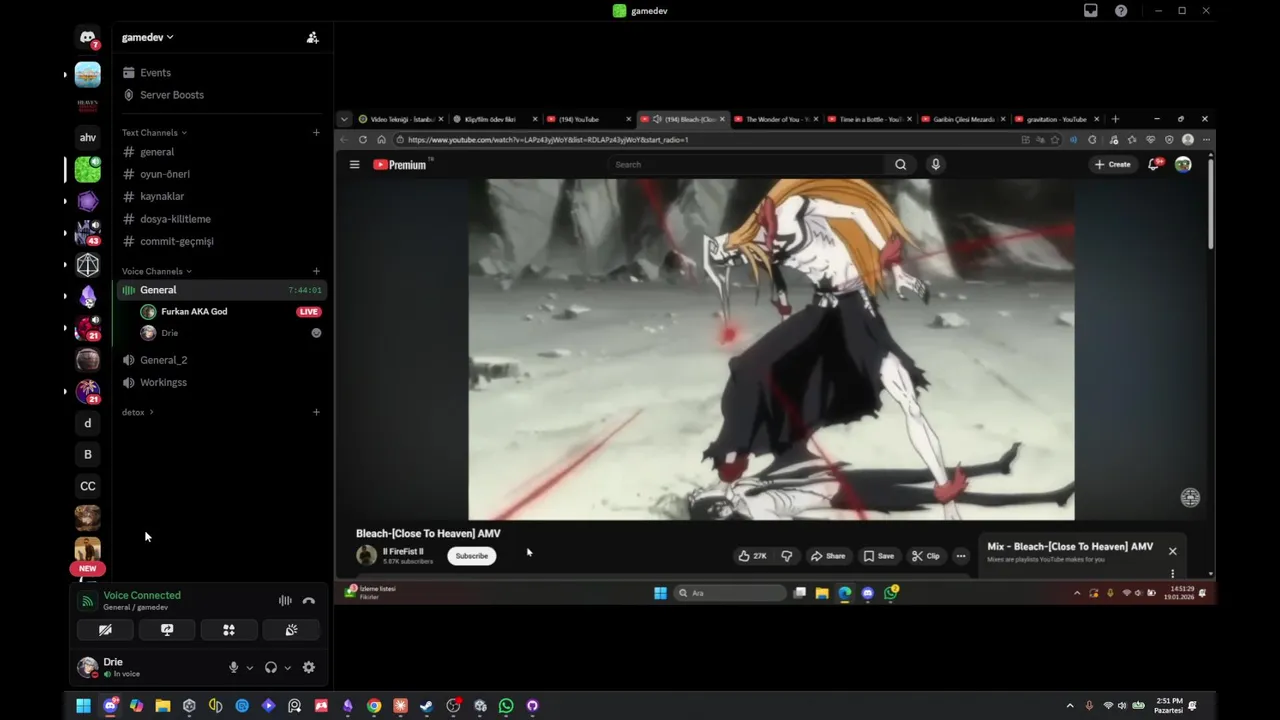Open YouTube notifications bell in stream
The width and height of the screenshot is (1280, 720).
(1154, 165)
